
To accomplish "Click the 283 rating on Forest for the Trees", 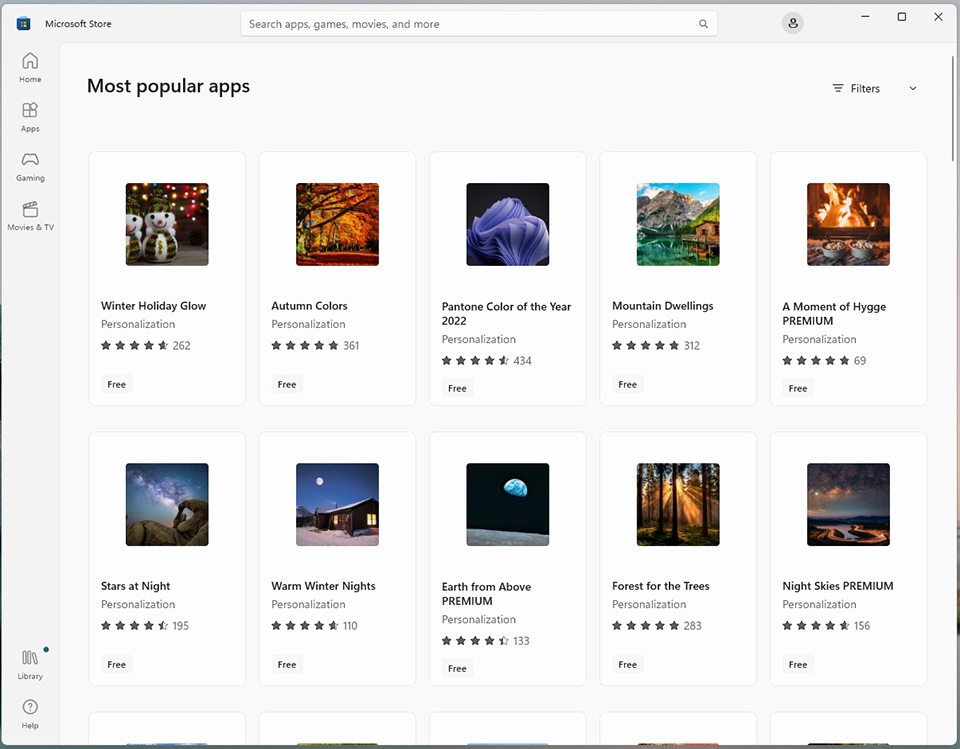I will coord(692,626).
